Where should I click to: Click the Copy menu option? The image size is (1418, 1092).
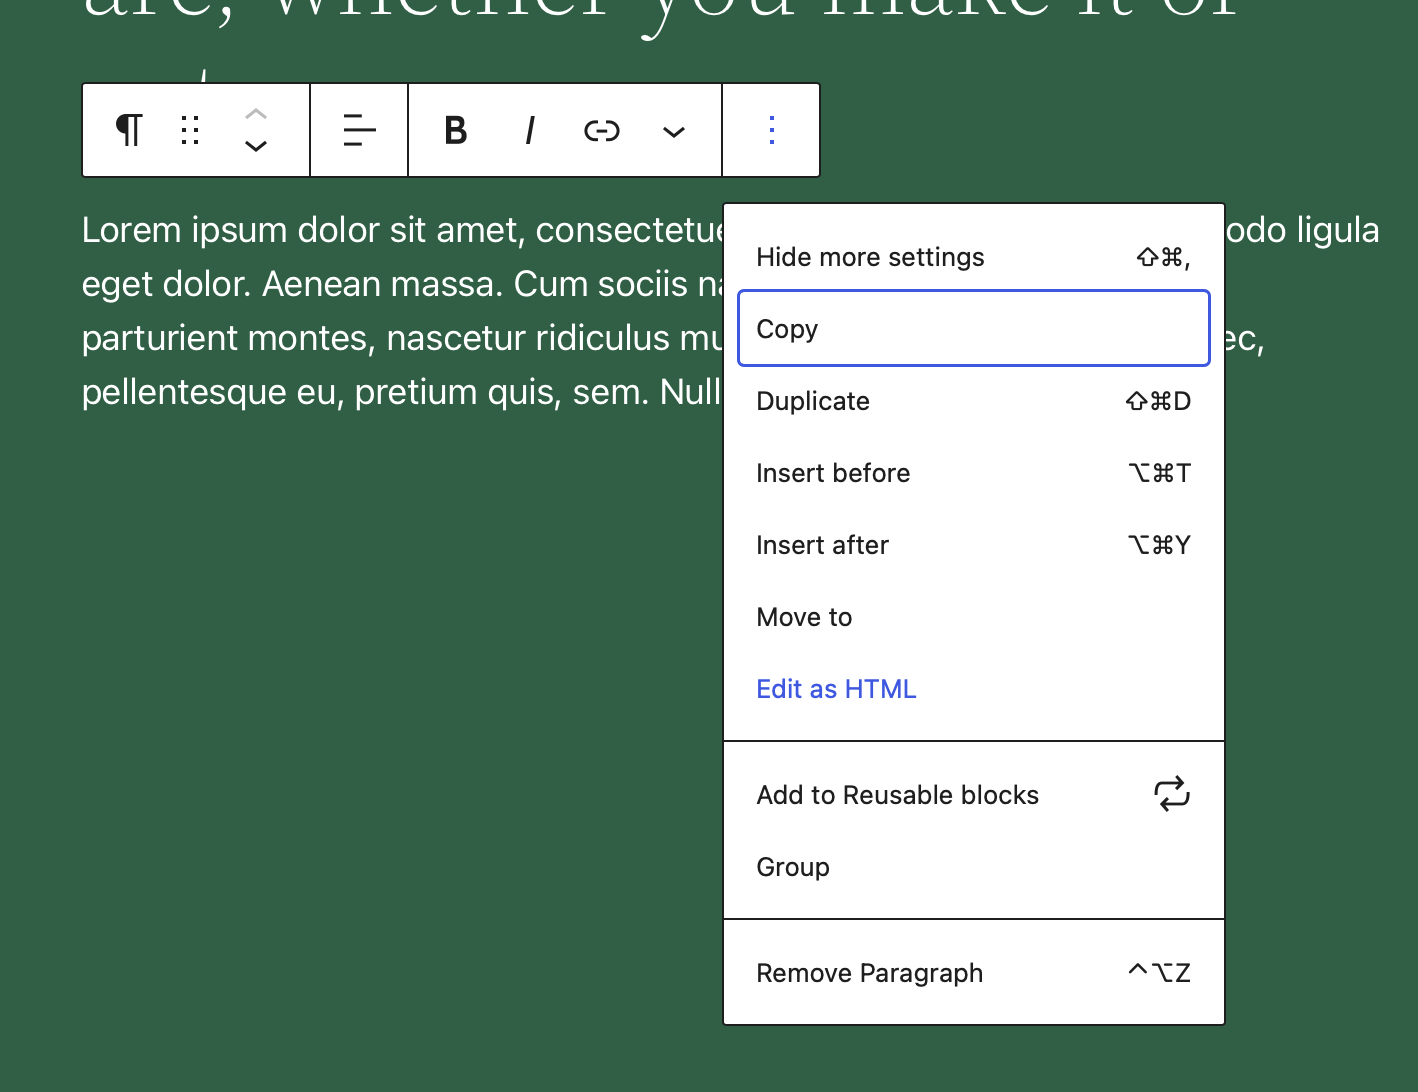(787, 328)
